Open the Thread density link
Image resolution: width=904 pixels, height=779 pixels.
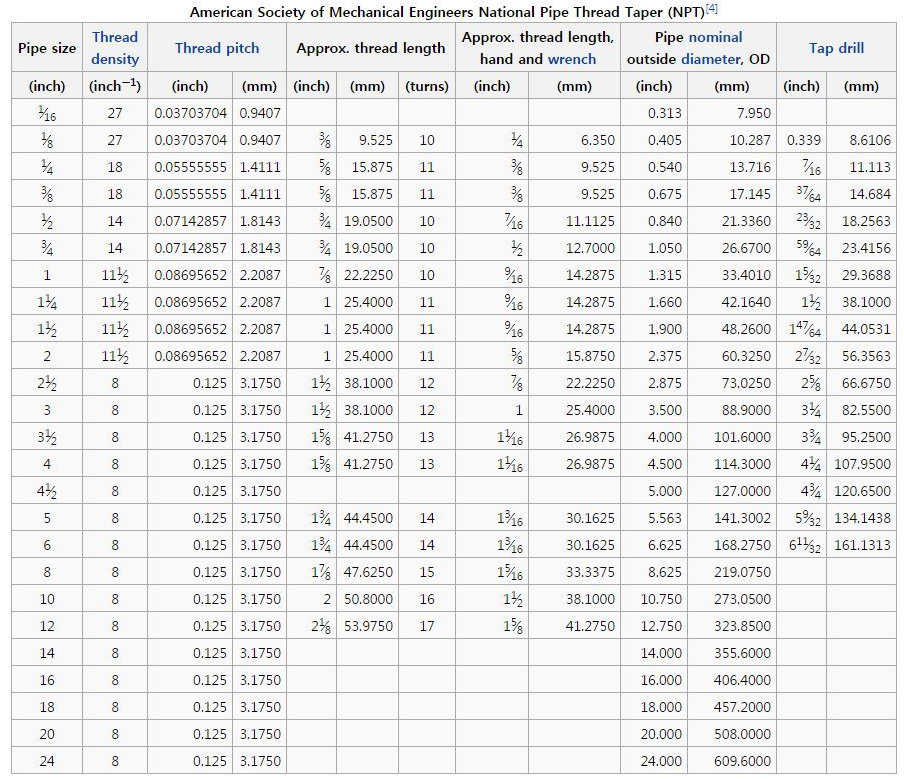[115, 48]
